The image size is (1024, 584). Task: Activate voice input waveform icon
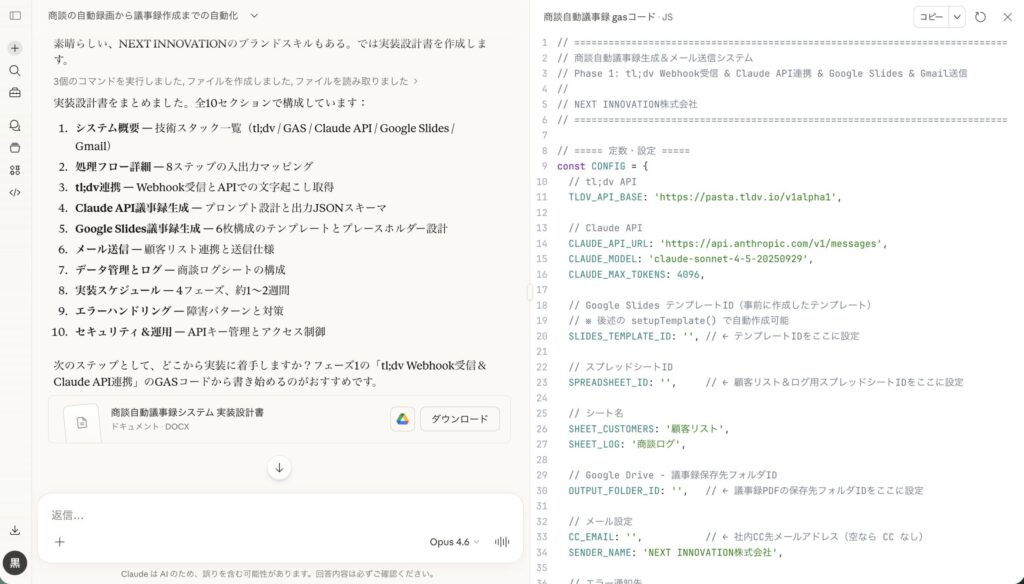[502, 542]
